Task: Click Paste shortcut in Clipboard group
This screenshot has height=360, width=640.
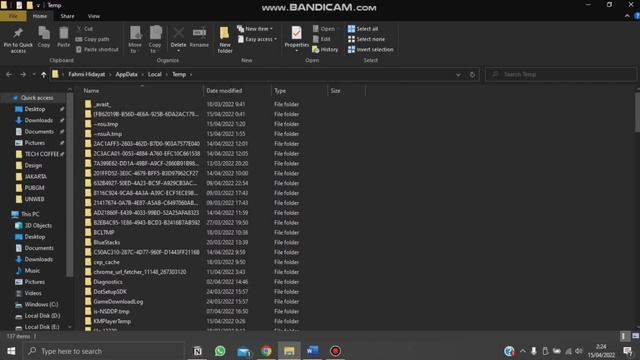Action: (x=97, y=49)
